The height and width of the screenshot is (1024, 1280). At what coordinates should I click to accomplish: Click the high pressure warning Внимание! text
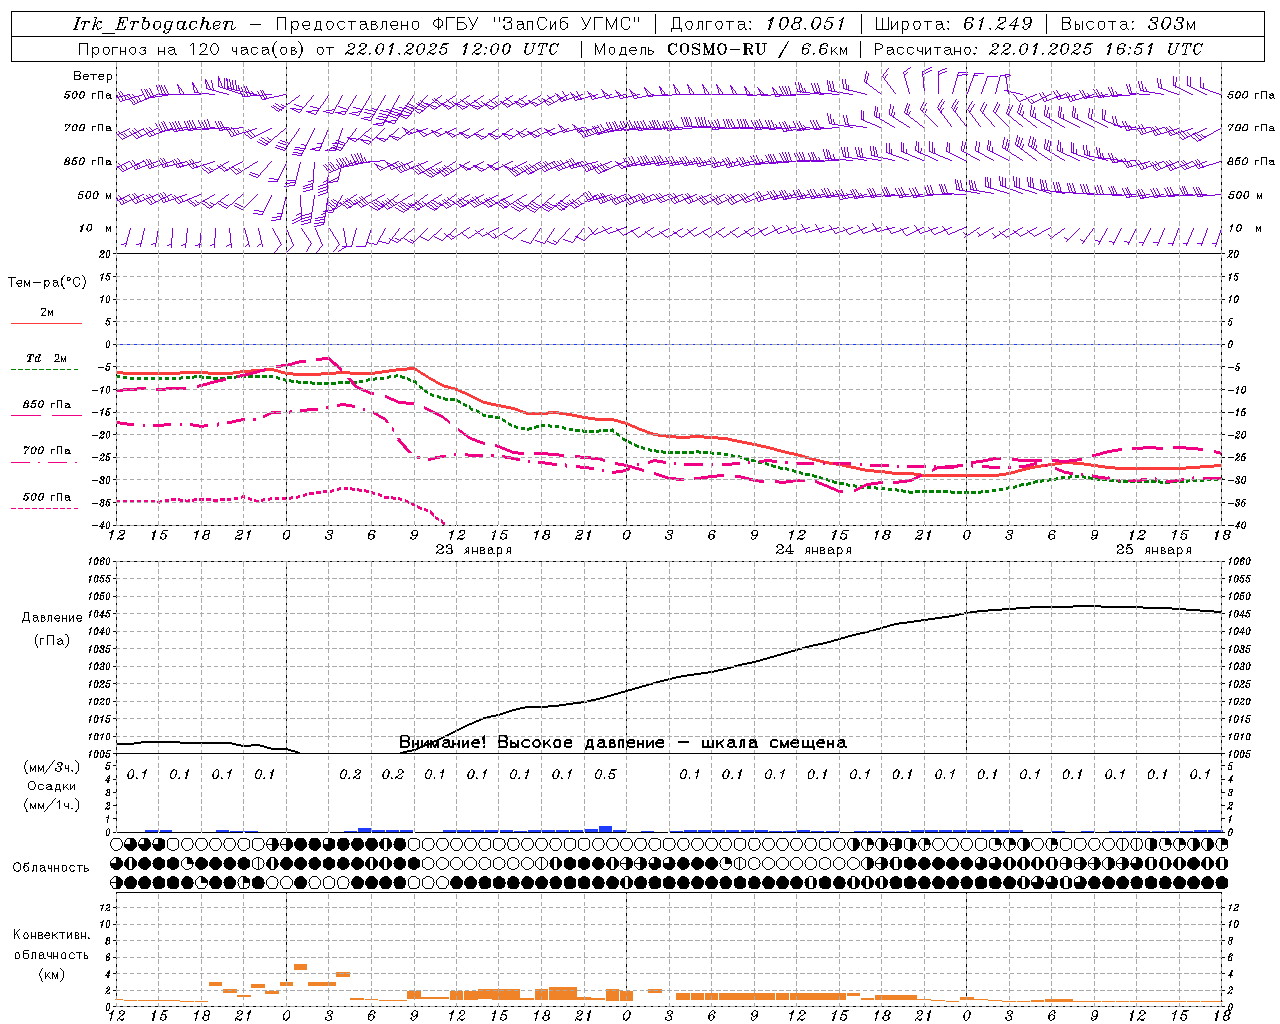(623, 742)
